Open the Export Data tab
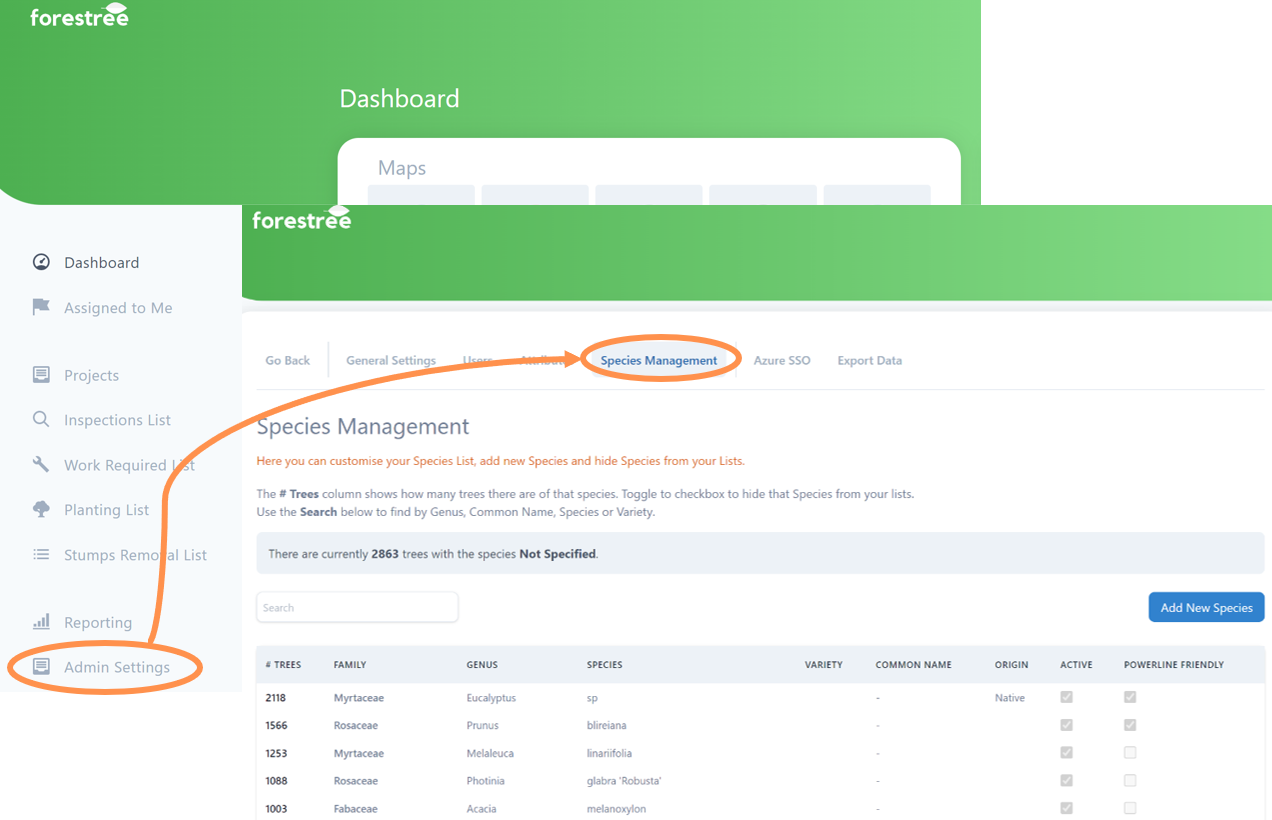The image size is (1272, 820). [x=869, y=360]
